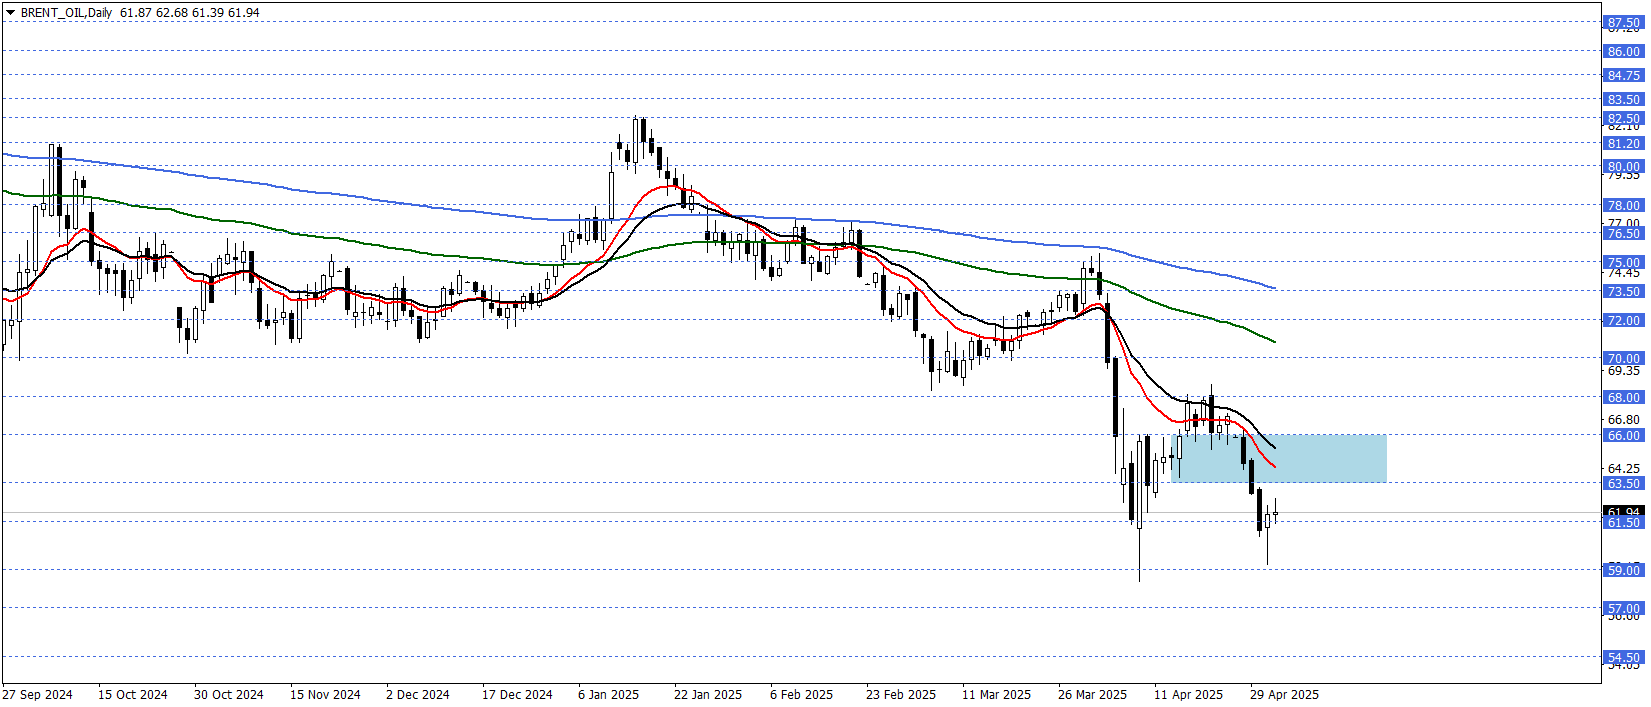Click the 29 Apr 2025 date label

1284,694
